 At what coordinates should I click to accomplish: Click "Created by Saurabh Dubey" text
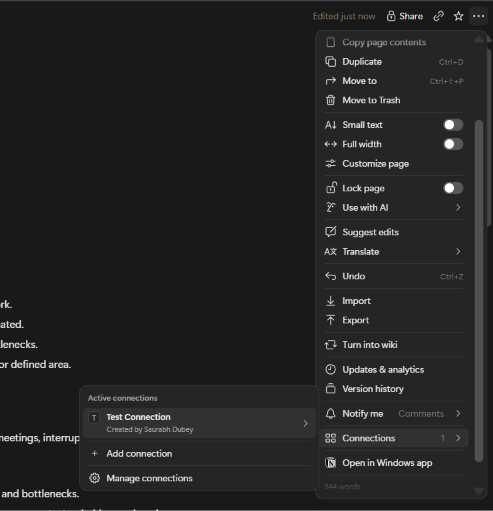click(150, 429)
